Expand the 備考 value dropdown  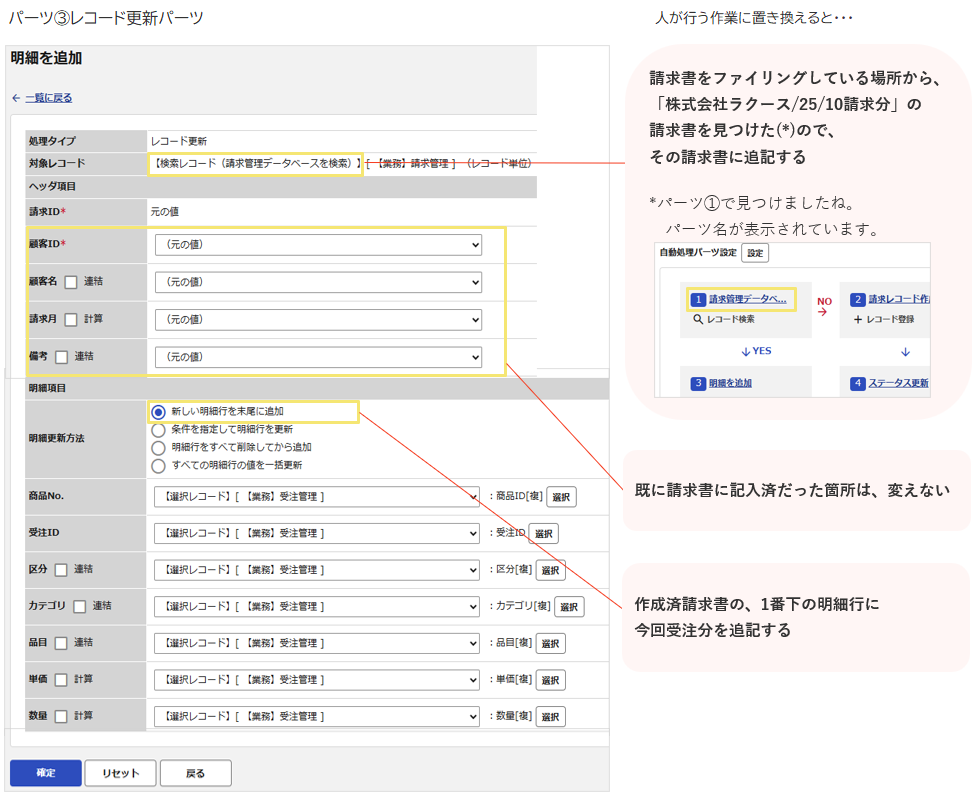[x=318, y=357]
